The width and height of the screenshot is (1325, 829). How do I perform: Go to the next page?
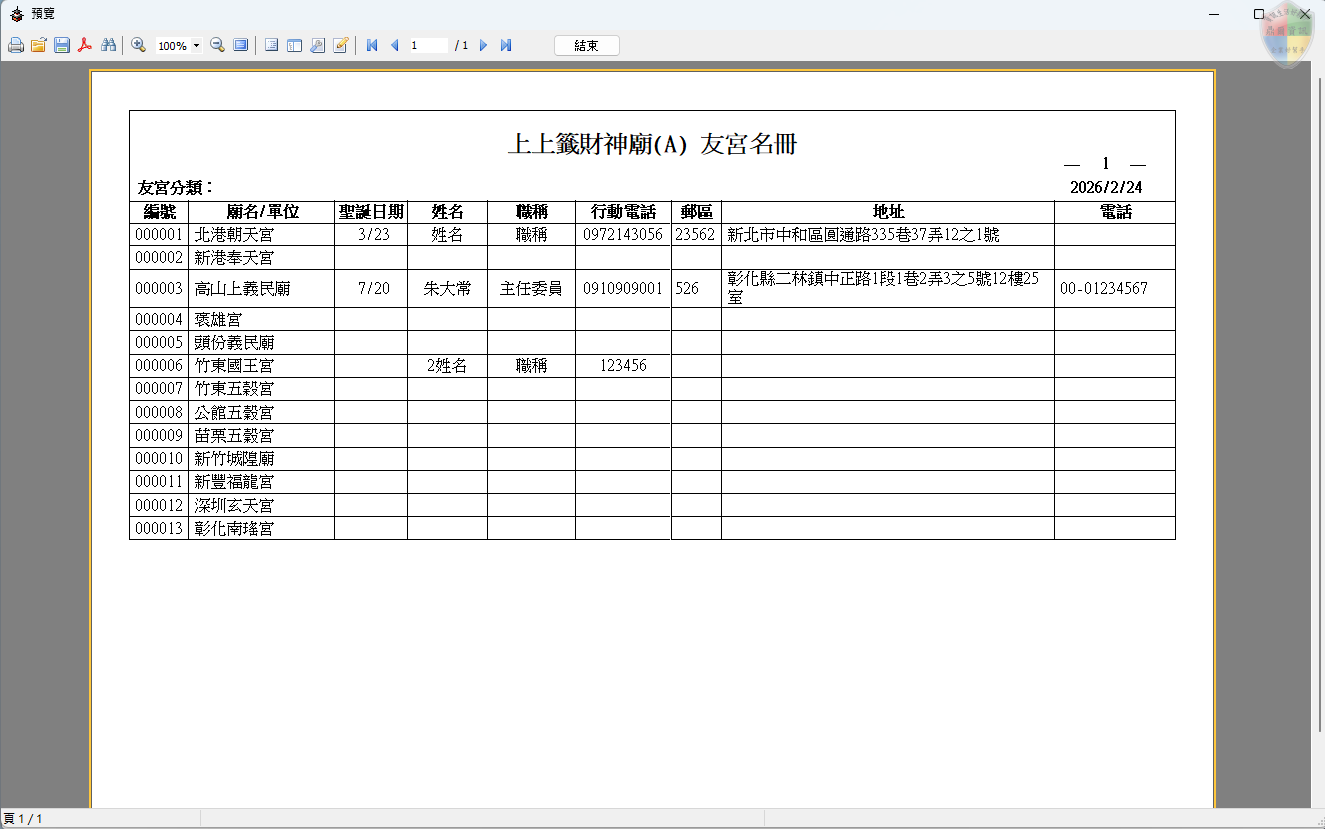(x=484, y=46)
